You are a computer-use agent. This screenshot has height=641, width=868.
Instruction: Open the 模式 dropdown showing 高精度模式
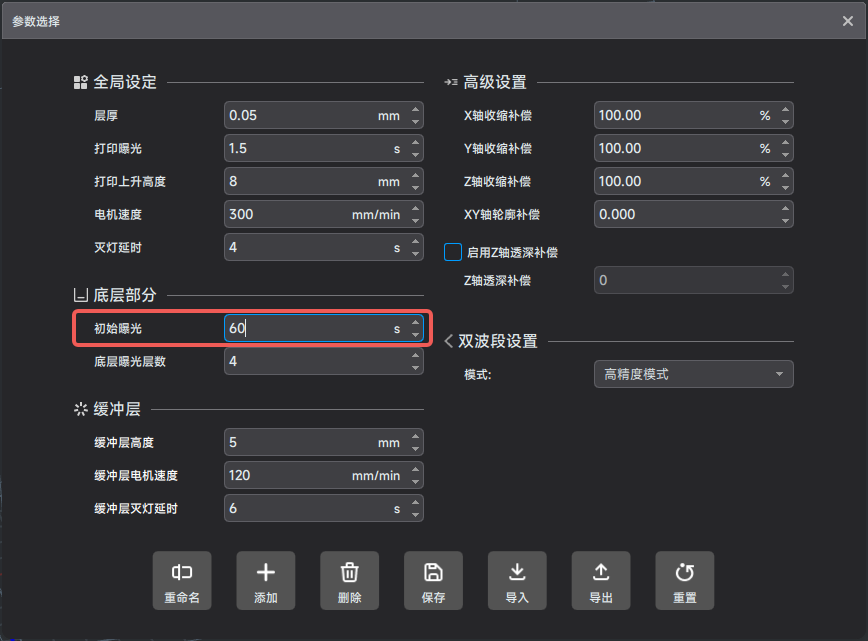(x=694, y=374)
